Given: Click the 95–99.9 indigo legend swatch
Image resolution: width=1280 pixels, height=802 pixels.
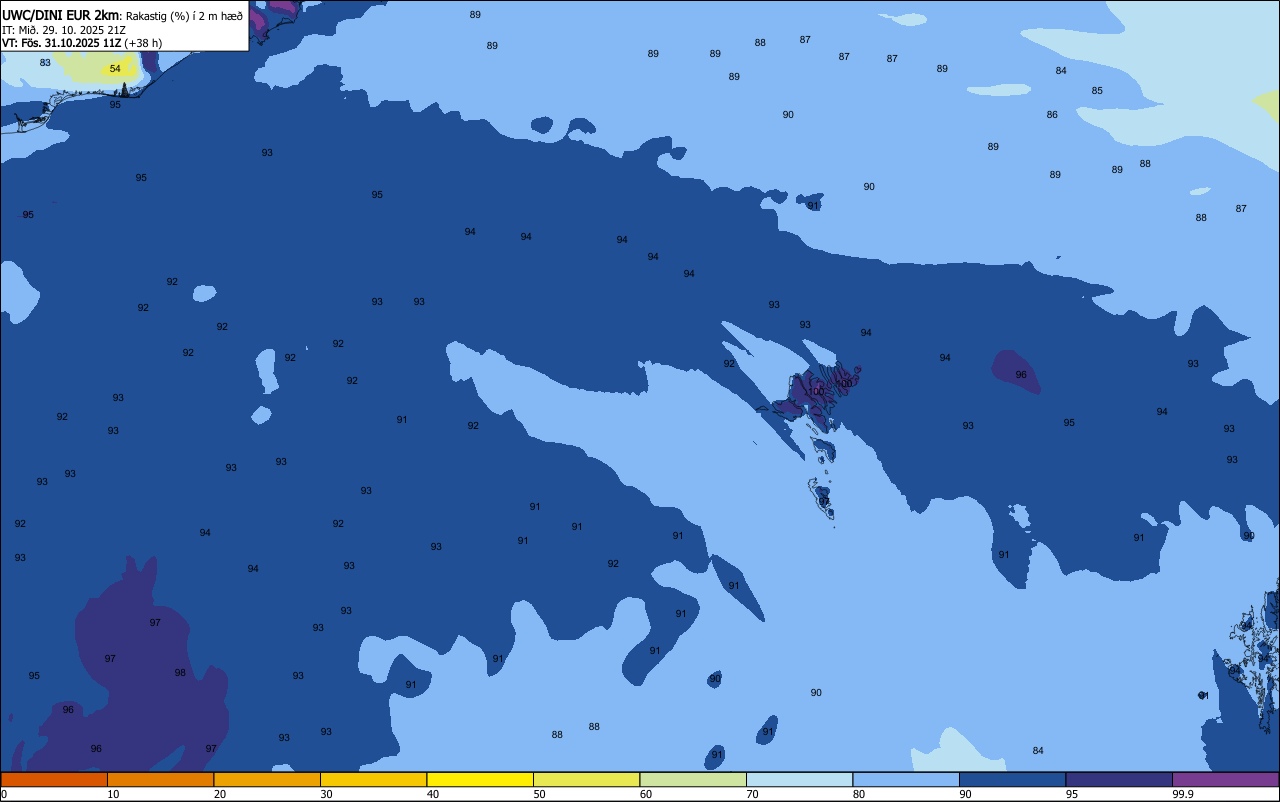Looking at the screenshot, I should 1119,779.
